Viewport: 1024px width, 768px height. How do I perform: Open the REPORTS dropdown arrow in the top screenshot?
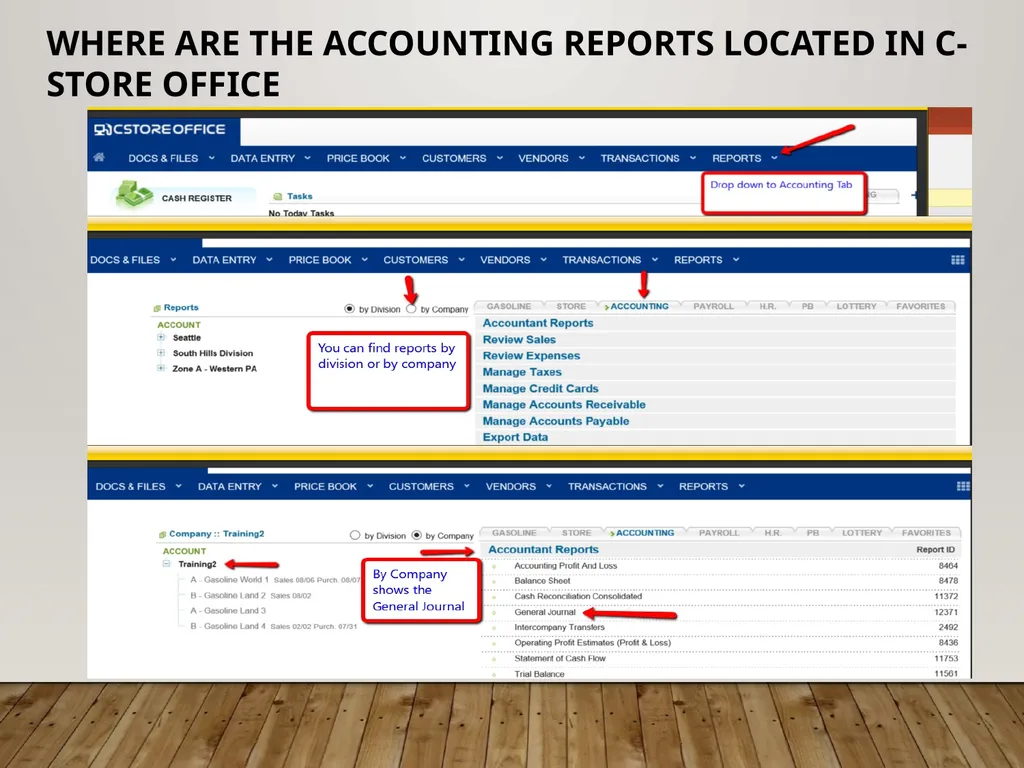[x=774, y=158]
